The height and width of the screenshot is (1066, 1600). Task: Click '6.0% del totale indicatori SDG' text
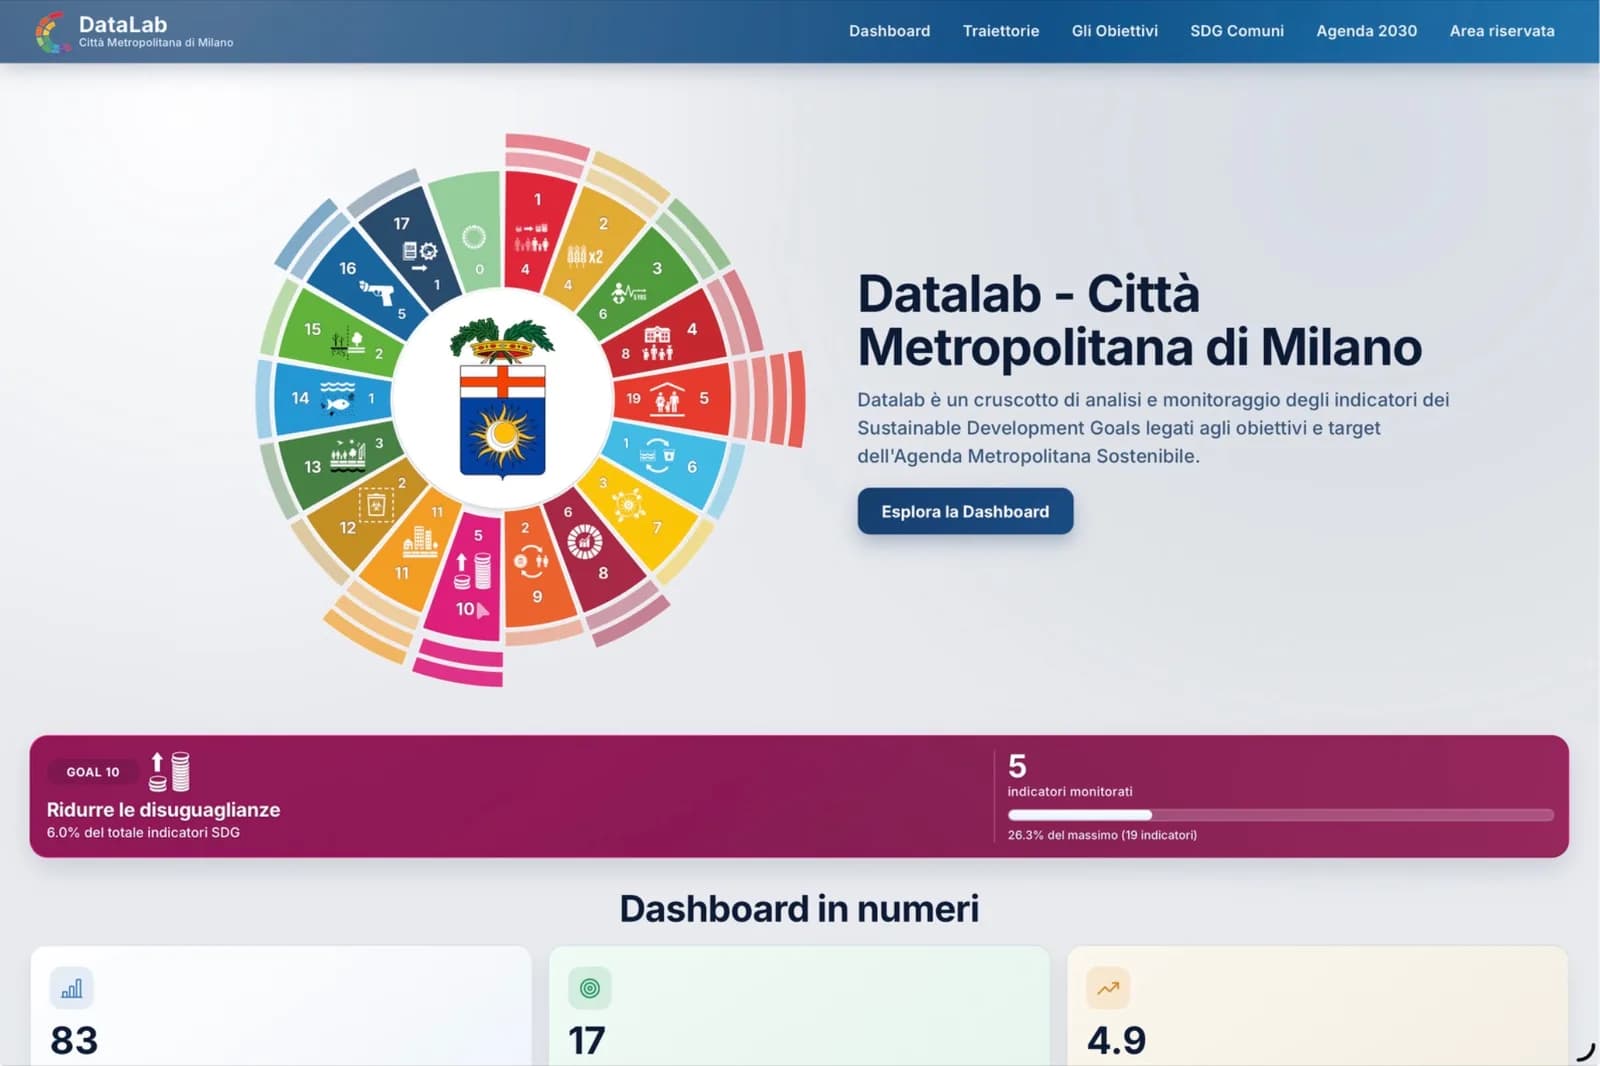tap(143, 832)
